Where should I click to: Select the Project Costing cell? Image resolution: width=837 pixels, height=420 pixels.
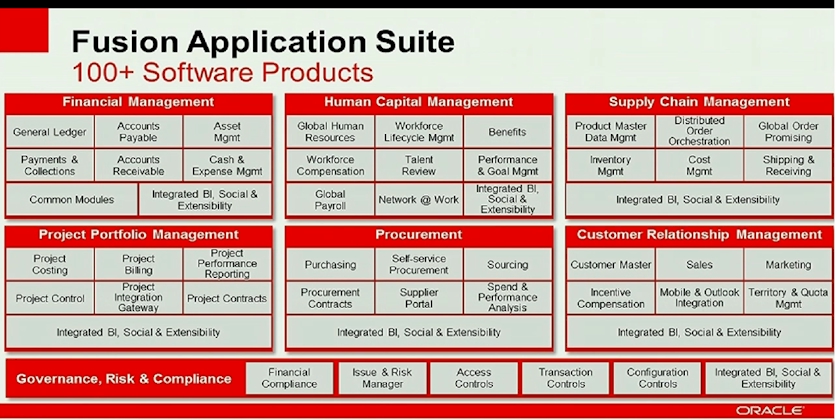50,264
